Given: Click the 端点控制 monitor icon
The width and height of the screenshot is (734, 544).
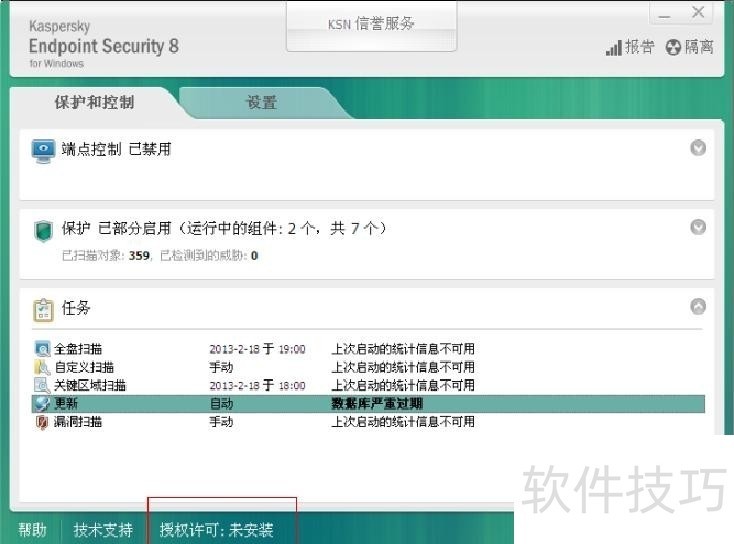Looking at the screenshot, I should [44, 150].
